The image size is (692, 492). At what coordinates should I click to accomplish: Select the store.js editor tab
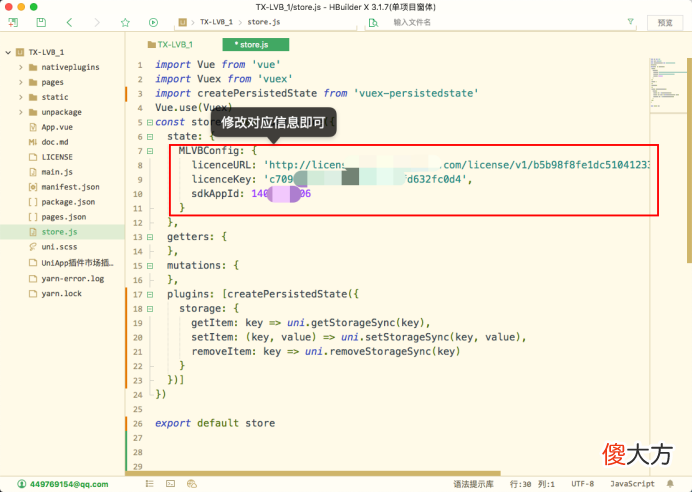point(256,45)
